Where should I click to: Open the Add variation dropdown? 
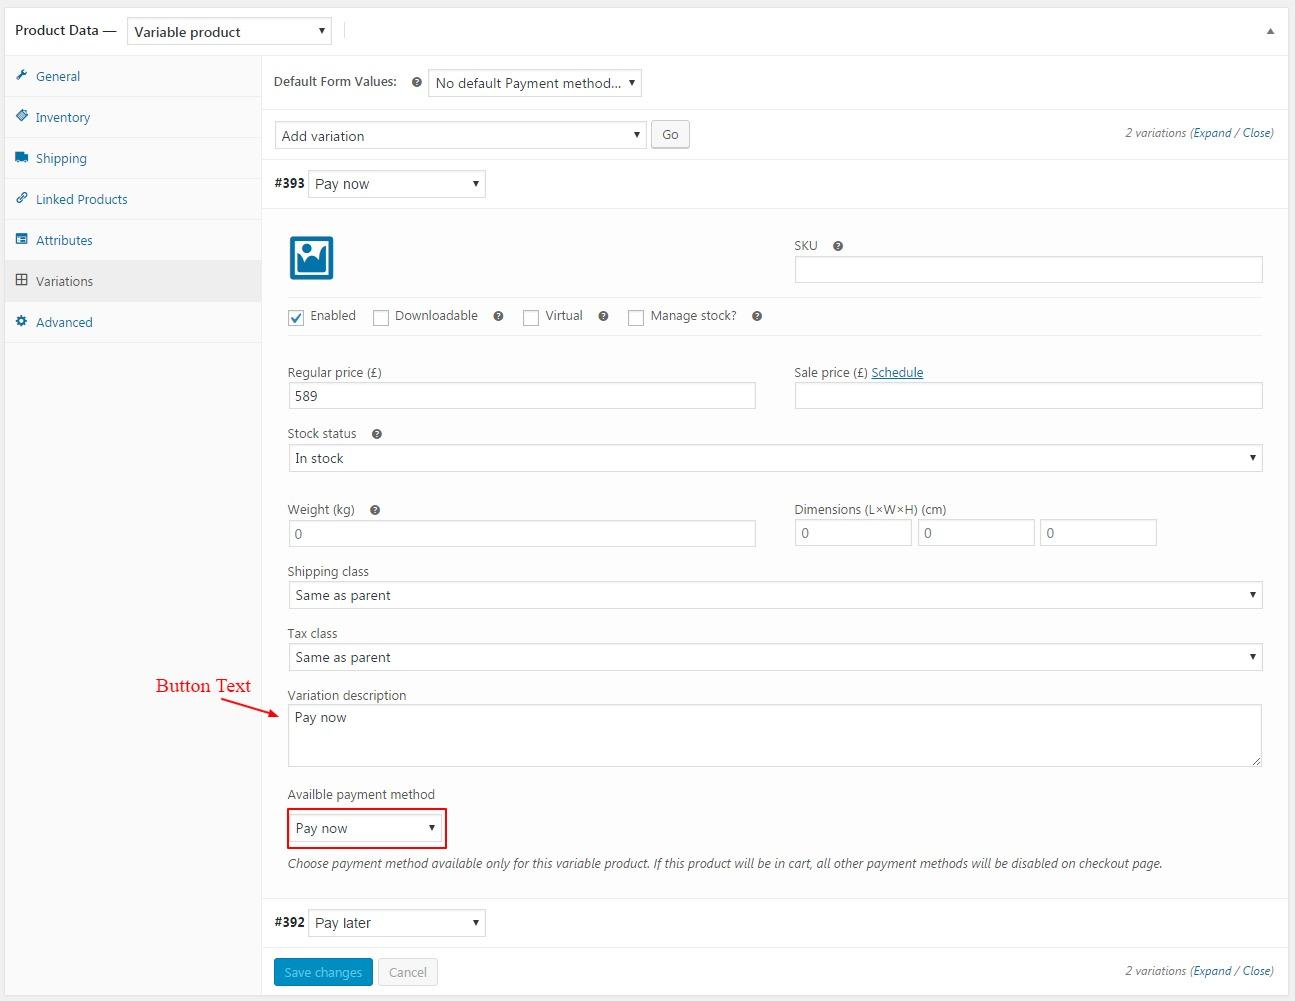tap(460, 136)
